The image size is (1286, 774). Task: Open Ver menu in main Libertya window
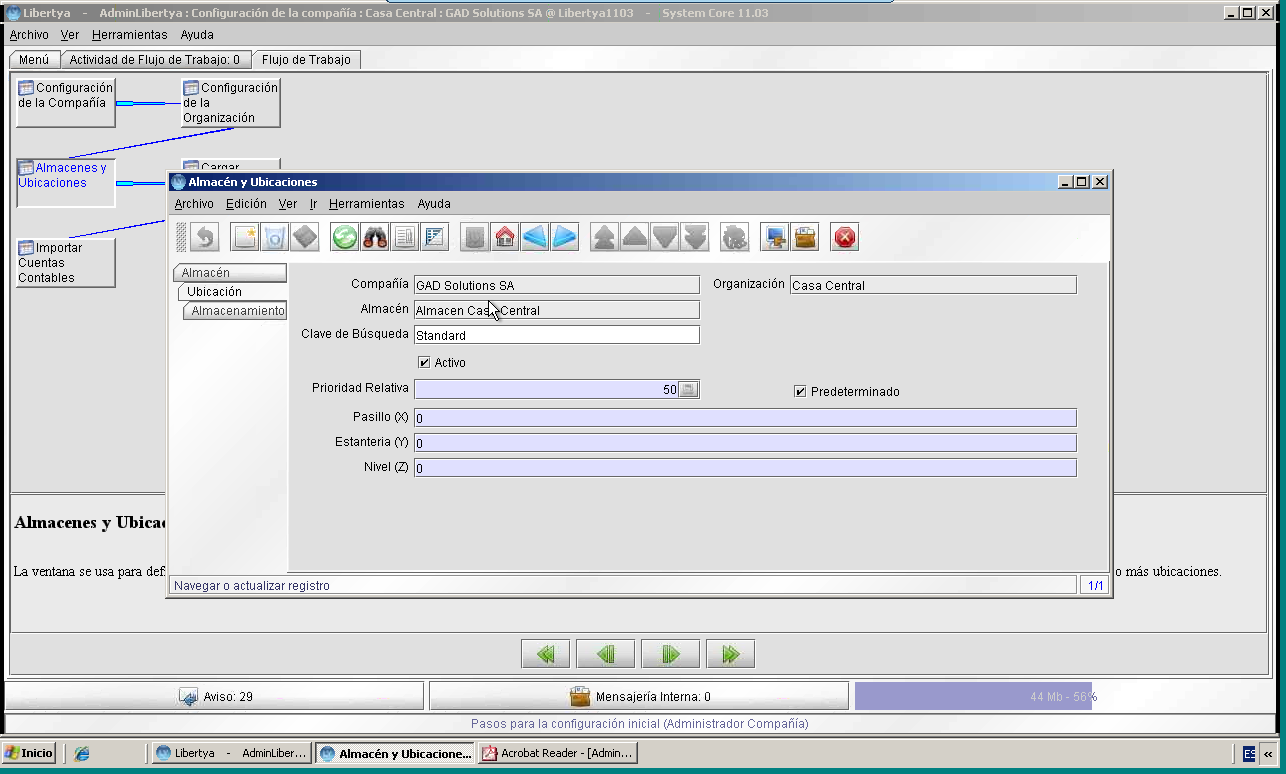70,35
